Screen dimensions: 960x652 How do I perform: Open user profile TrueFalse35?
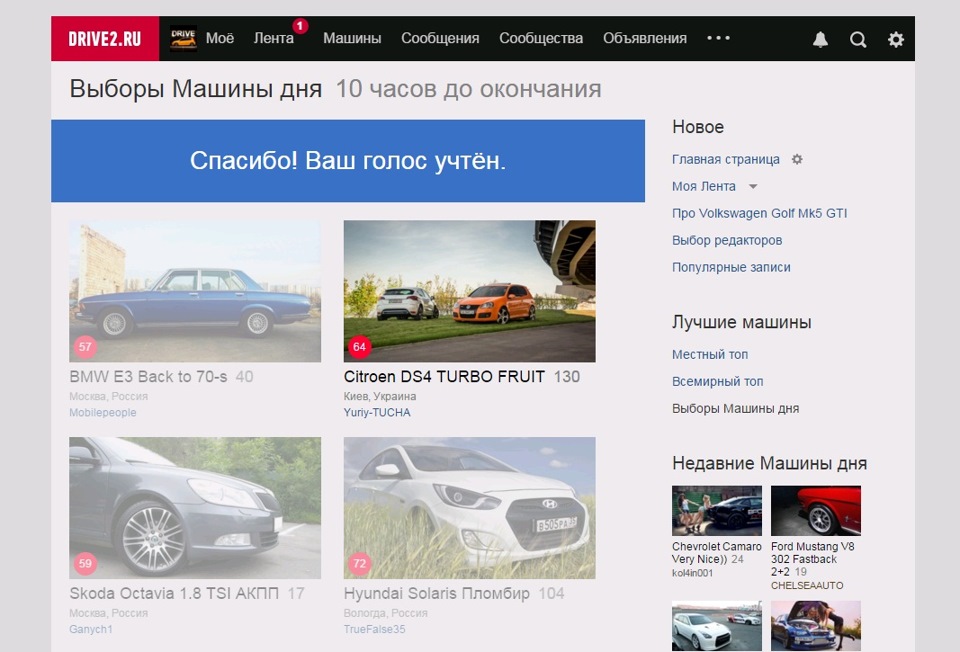point(375,629)
